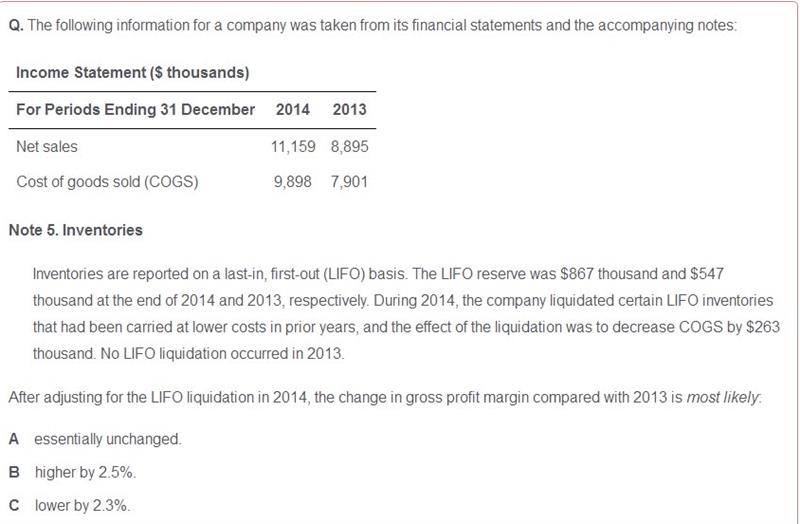Click the 11,159 net sales value
This screenshot has width=800, height=524.
tap(293, 147)
